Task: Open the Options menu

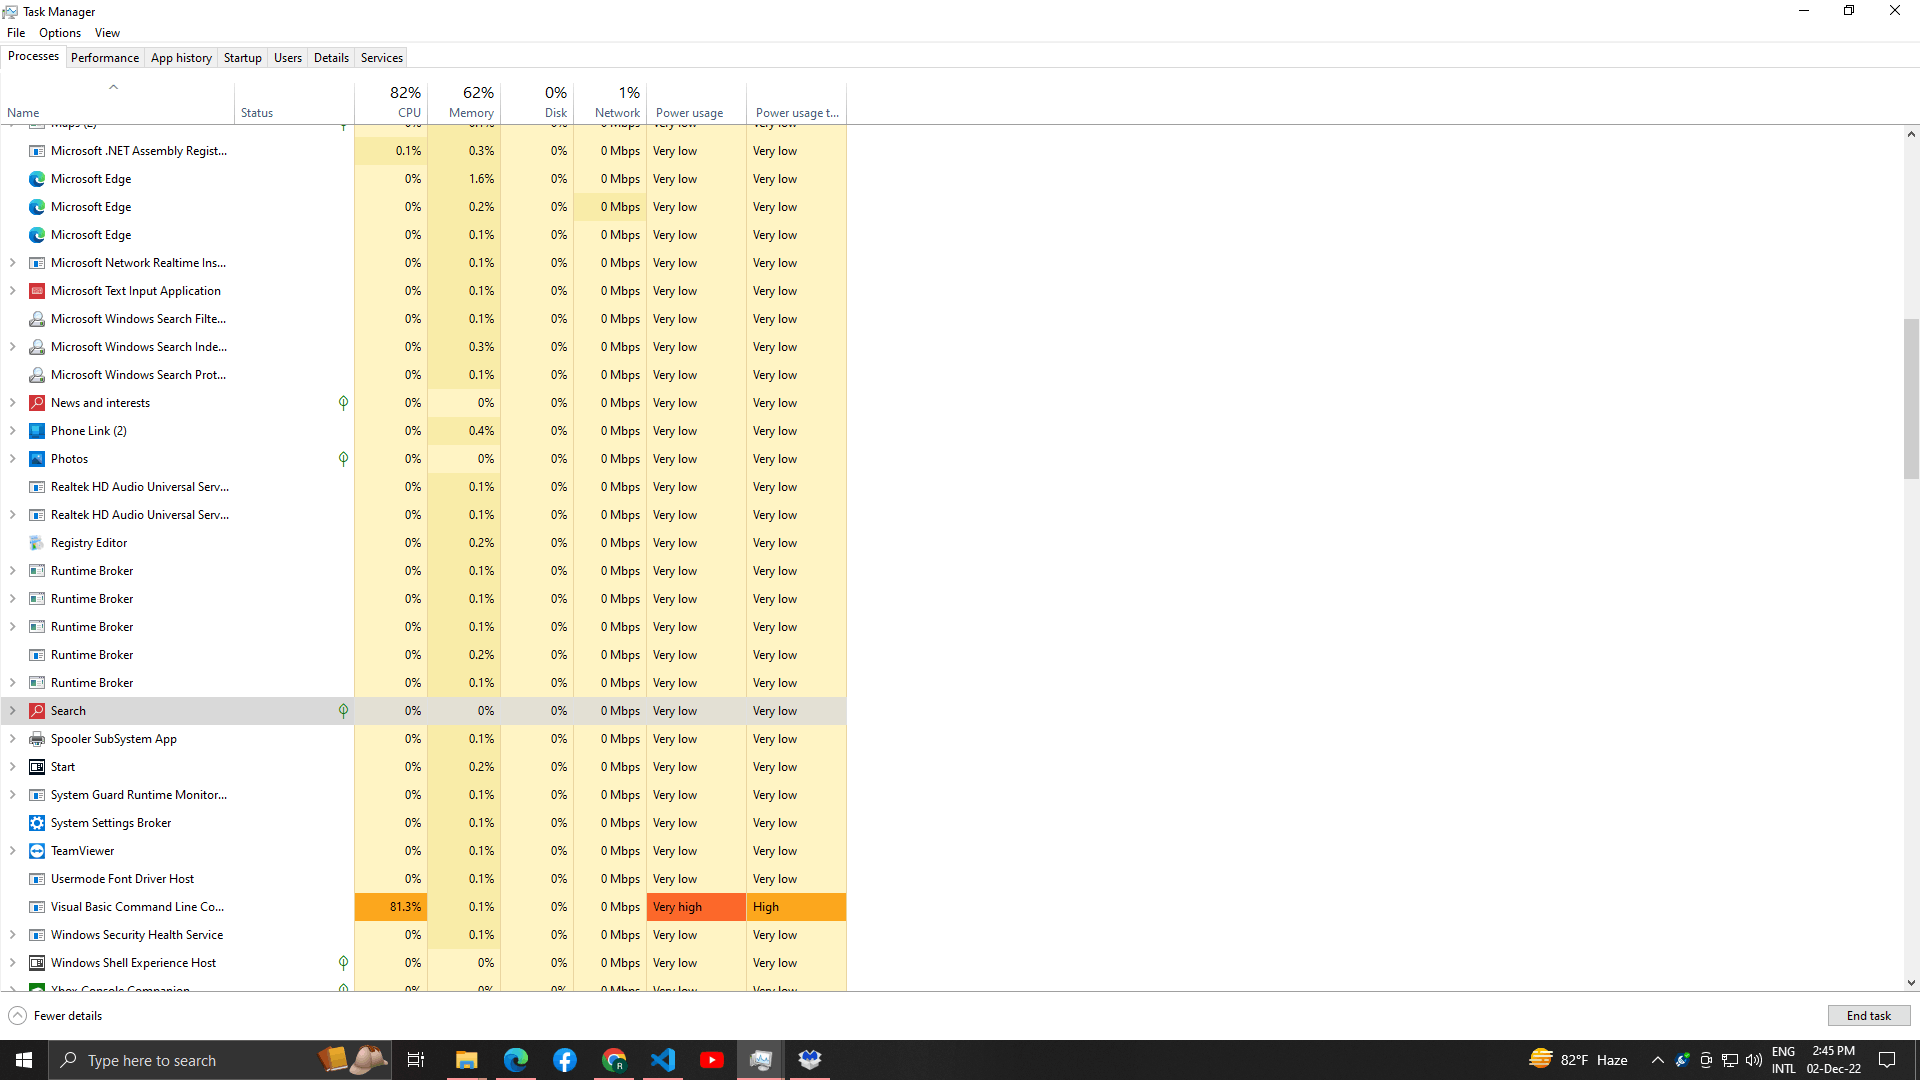Action: [x=59, y=32]
